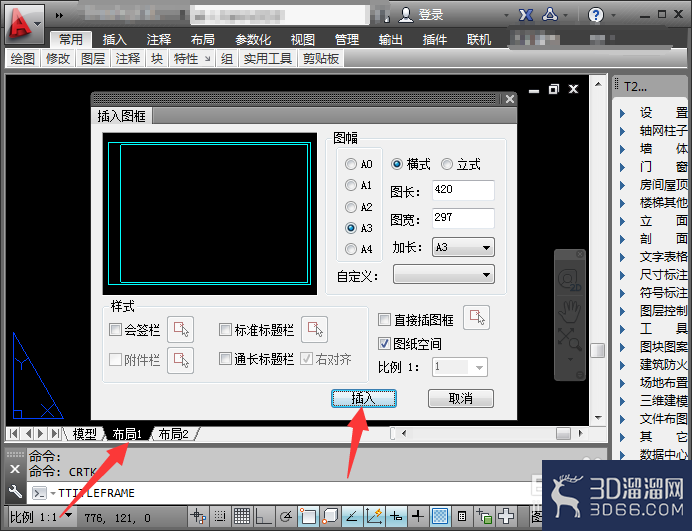Switch to 视图 ribbon tab

pyautogui.click(x=303, y=40)
